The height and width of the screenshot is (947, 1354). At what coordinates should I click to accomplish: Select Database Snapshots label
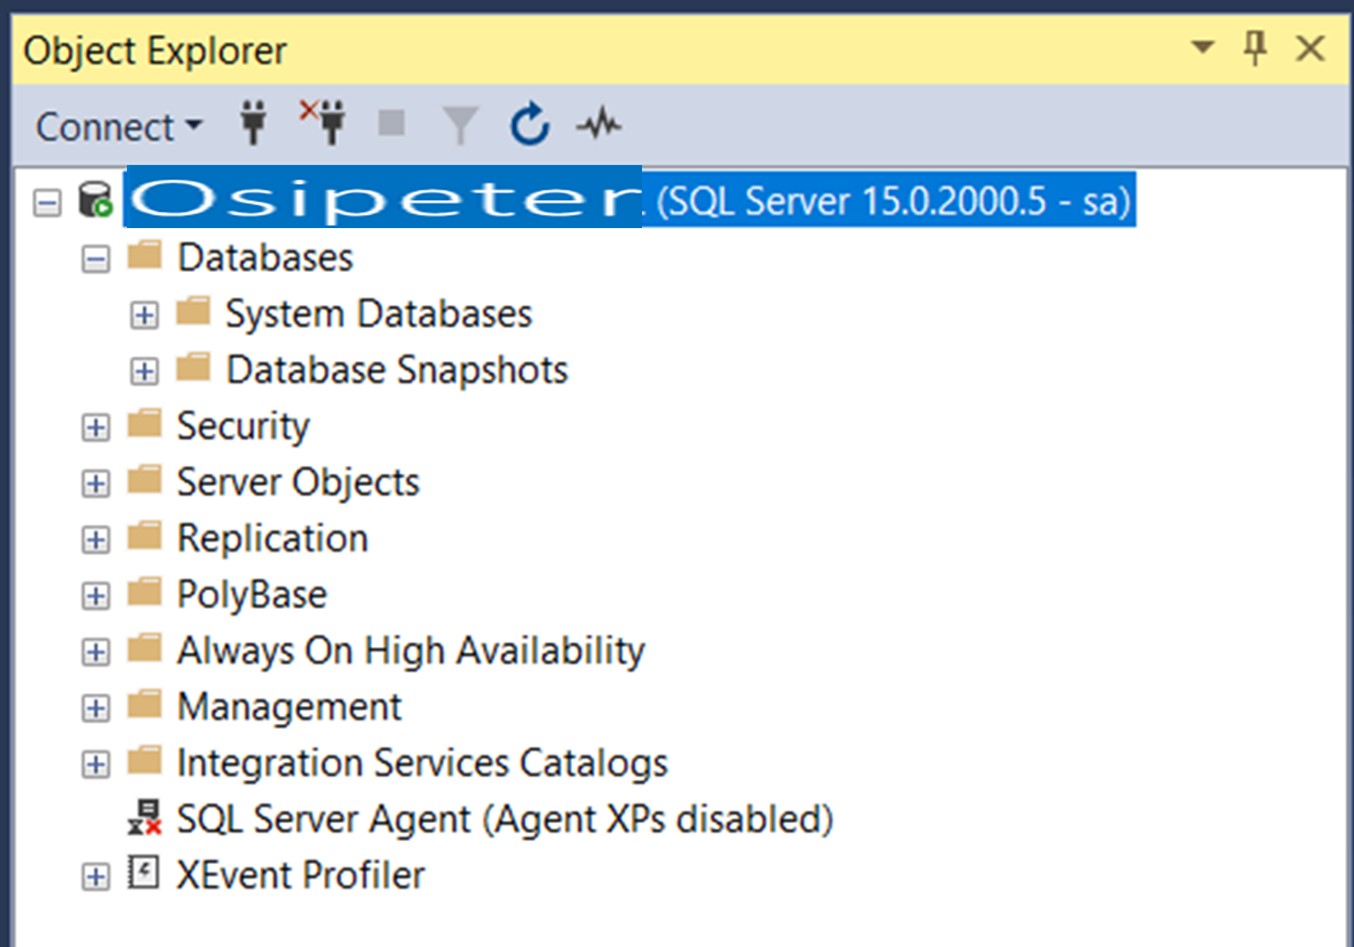pos(397,370)
